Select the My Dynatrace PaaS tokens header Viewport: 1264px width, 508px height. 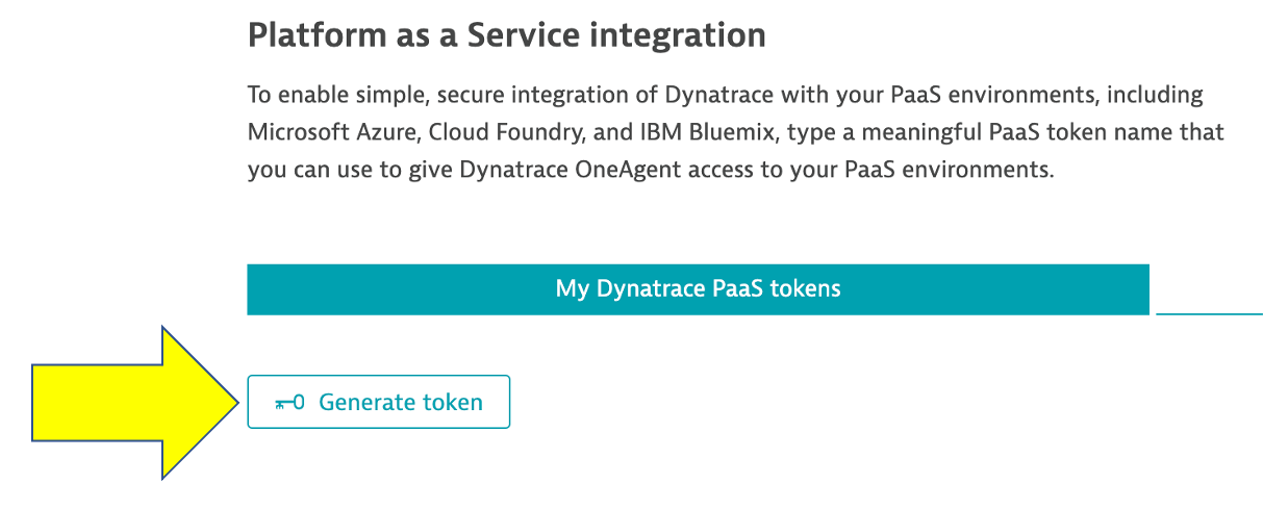[698, 289]
